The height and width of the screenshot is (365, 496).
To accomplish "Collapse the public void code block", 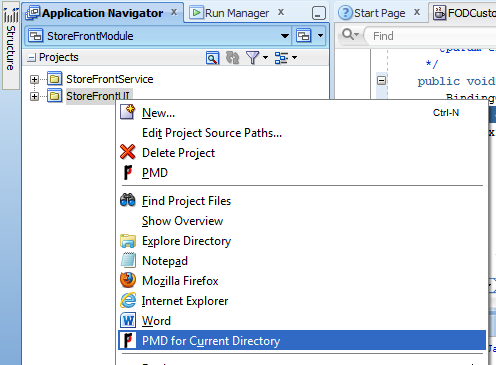I will (x=381, y=81).
